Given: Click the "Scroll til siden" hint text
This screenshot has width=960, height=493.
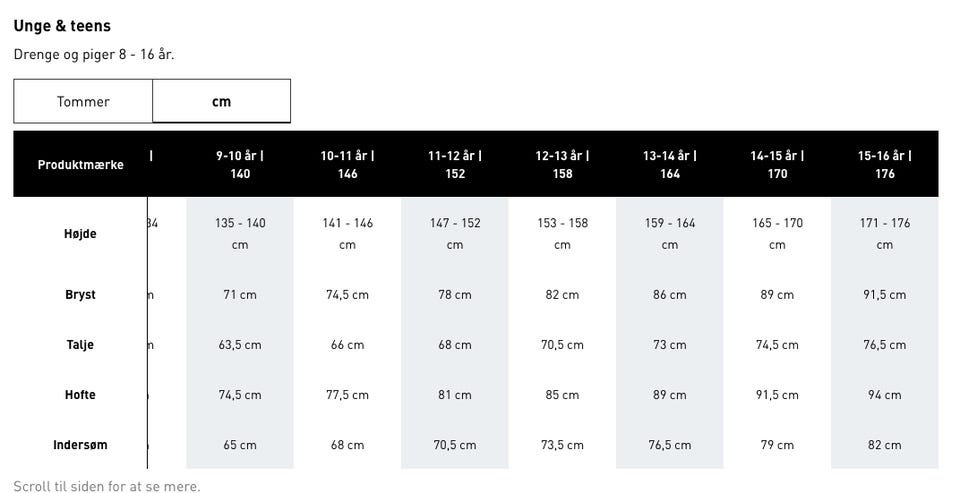Looking at the screenshot, I should point(107,486).
